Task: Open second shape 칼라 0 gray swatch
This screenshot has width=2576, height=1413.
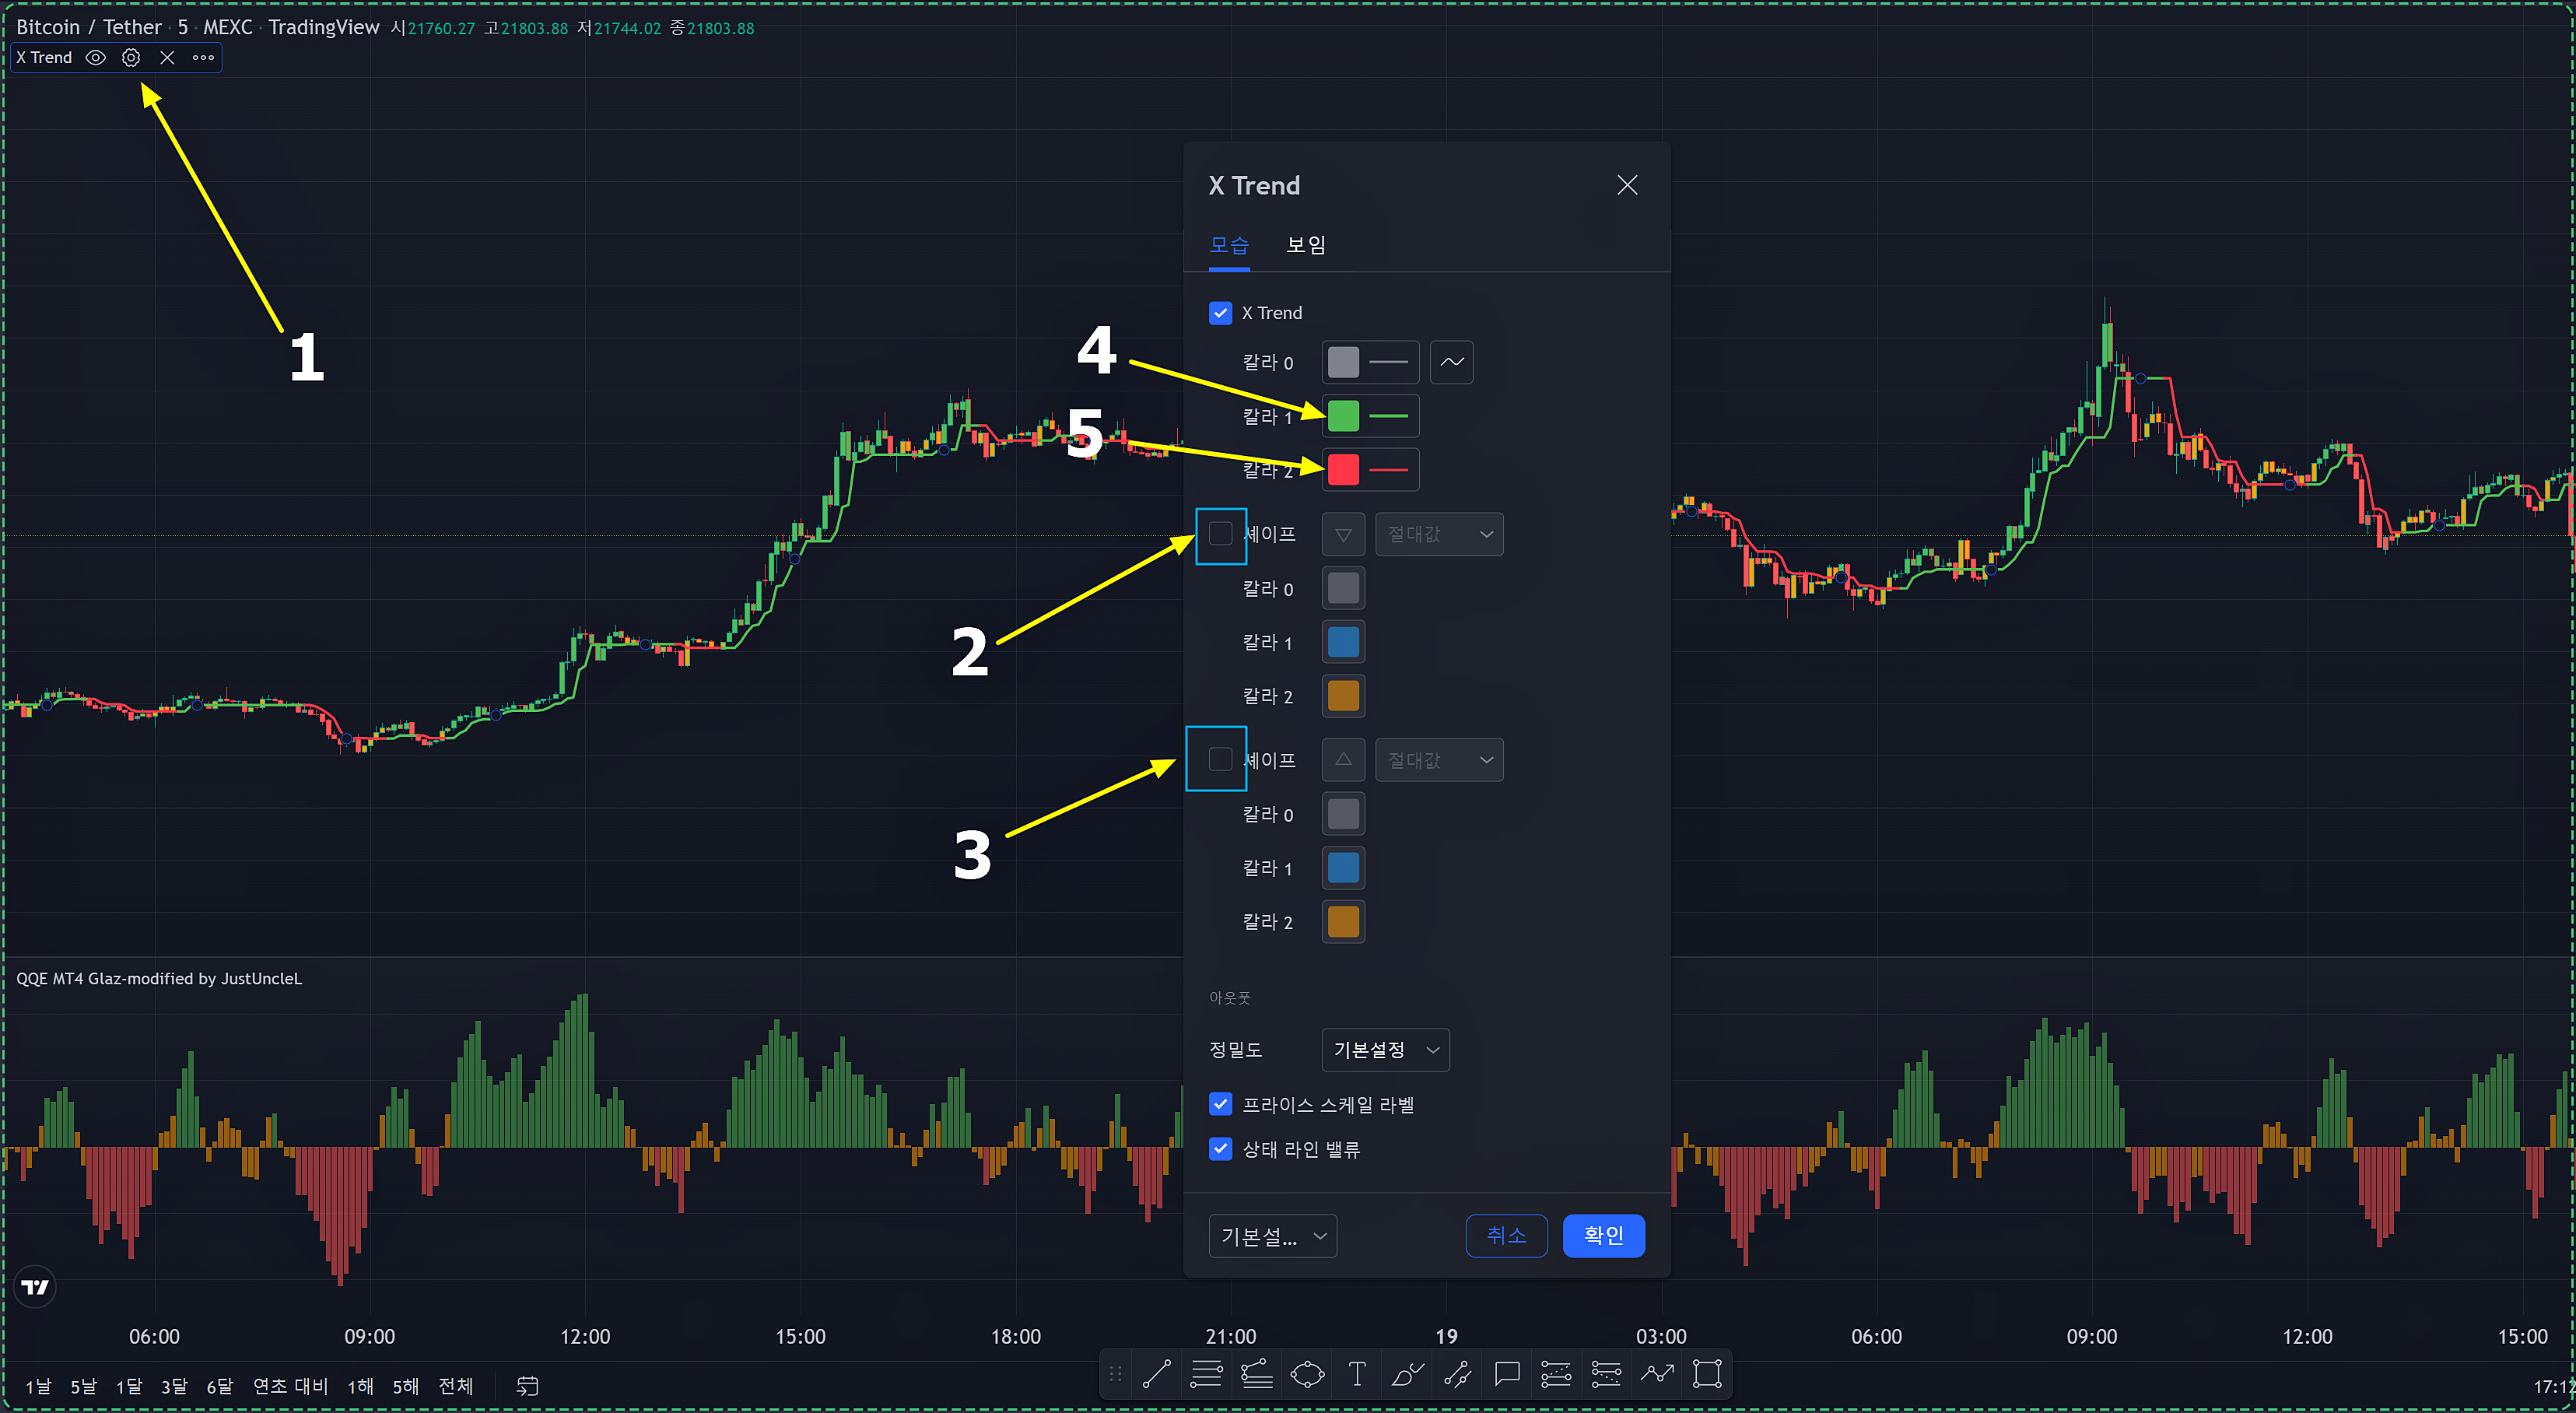Action: point(1343,814)
